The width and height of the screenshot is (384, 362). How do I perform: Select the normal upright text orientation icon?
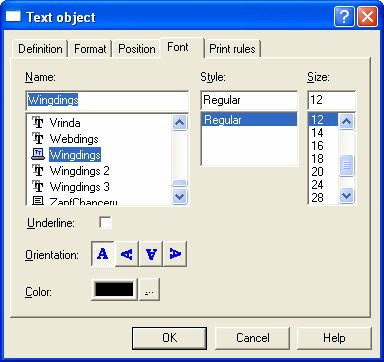click(103, 254)
